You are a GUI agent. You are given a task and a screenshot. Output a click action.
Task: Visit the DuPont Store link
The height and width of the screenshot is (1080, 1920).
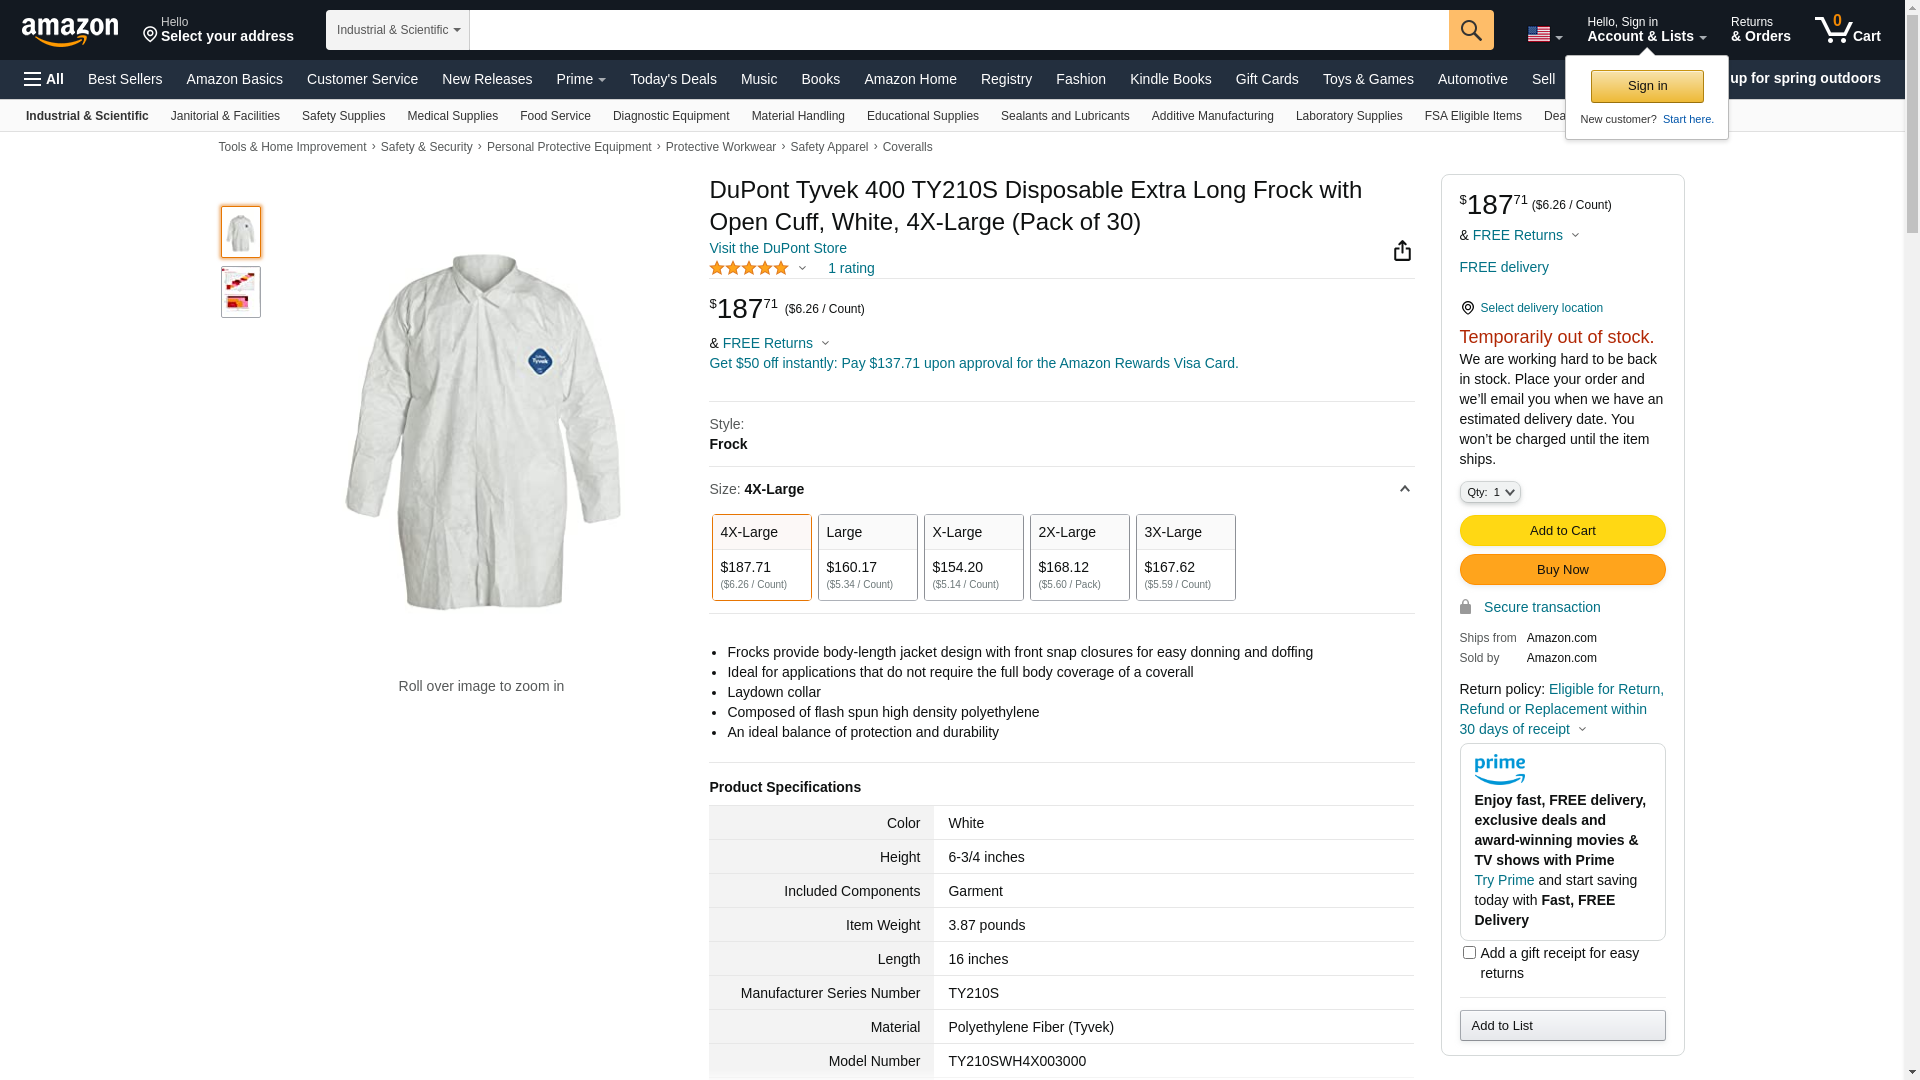pyautogui.click(x=777, y=248)
